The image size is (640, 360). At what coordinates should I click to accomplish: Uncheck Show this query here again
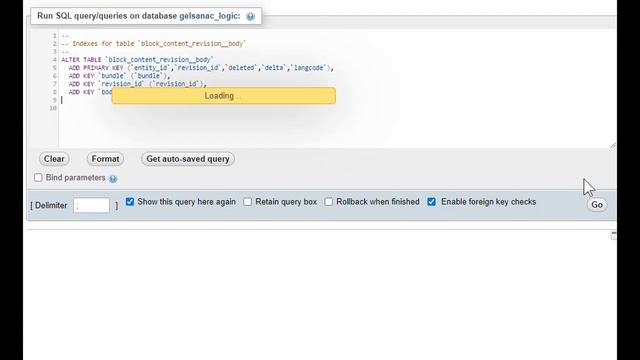point(130,202)
